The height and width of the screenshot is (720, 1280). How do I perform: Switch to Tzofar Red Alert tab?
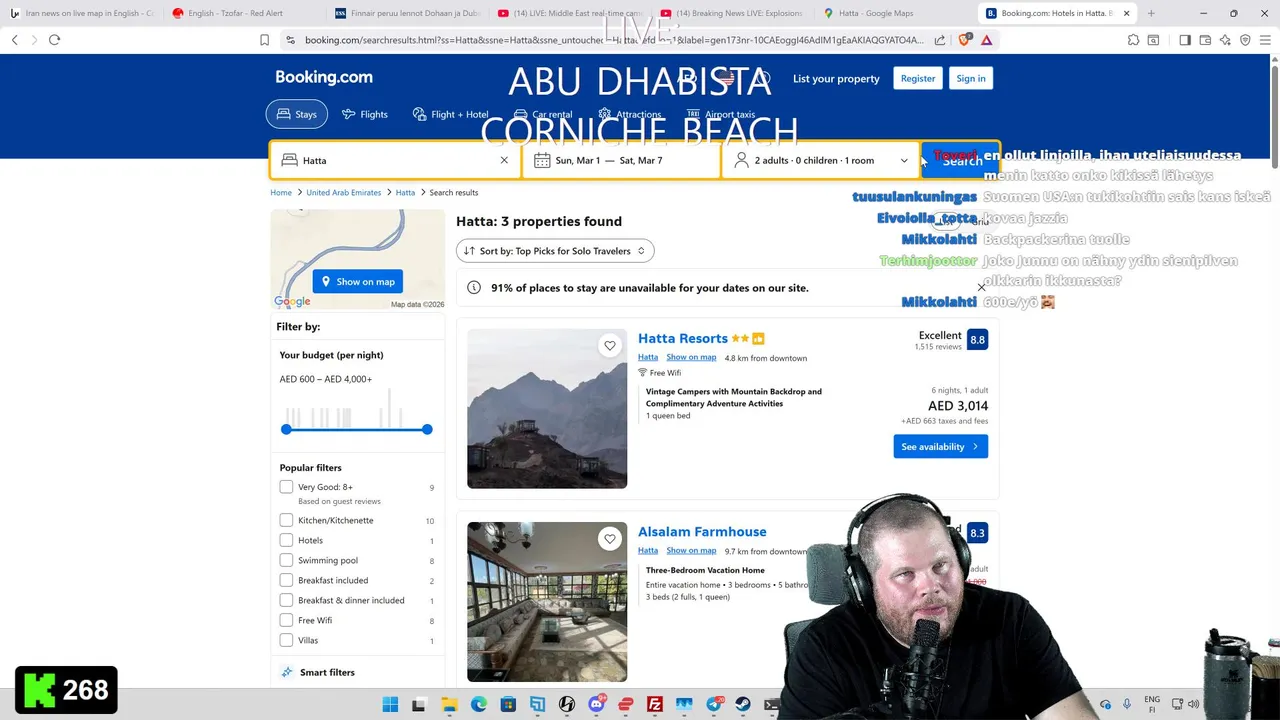245,13
